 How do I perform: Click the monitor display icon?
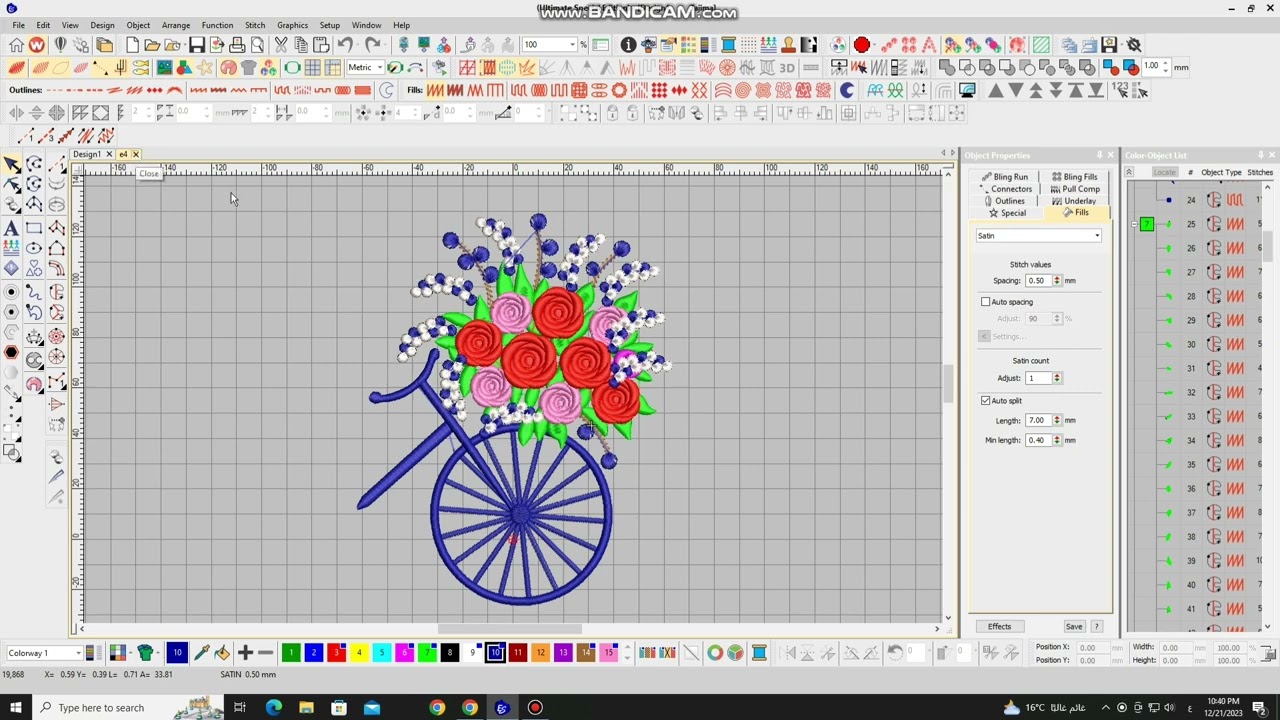click(967, 90)
